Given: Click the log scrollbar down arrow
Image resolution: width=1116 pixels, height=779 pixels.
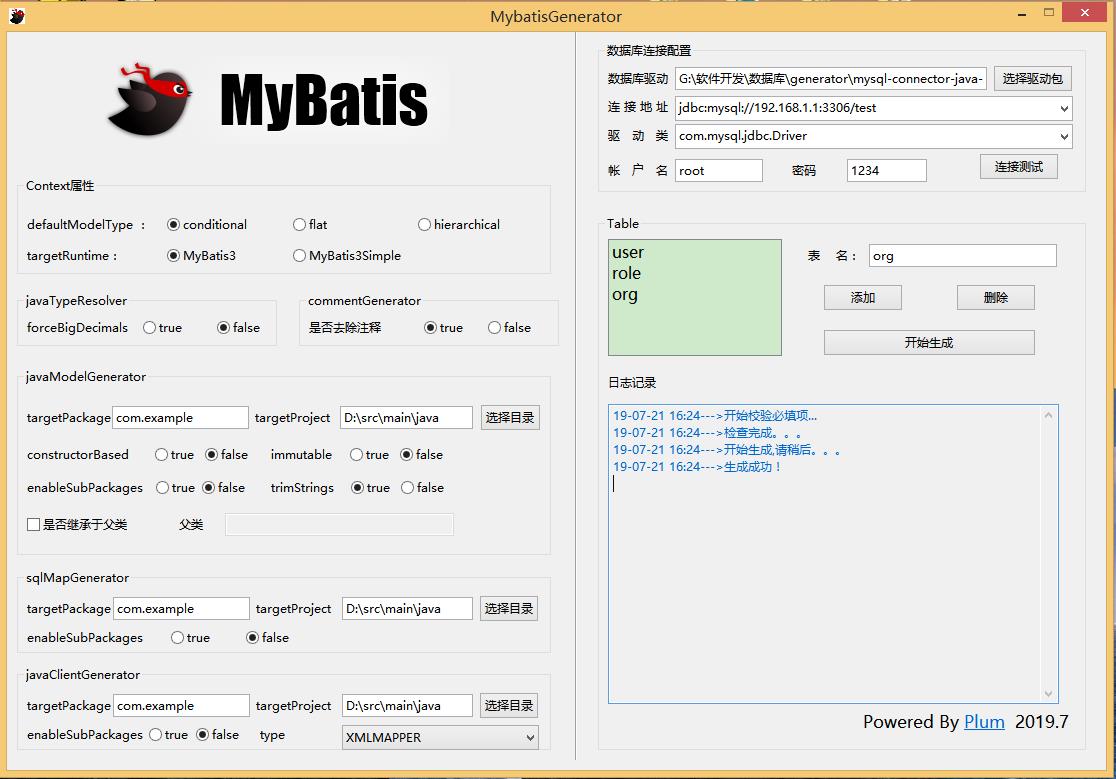Looking at the screenshot, I should point(1048,694).
